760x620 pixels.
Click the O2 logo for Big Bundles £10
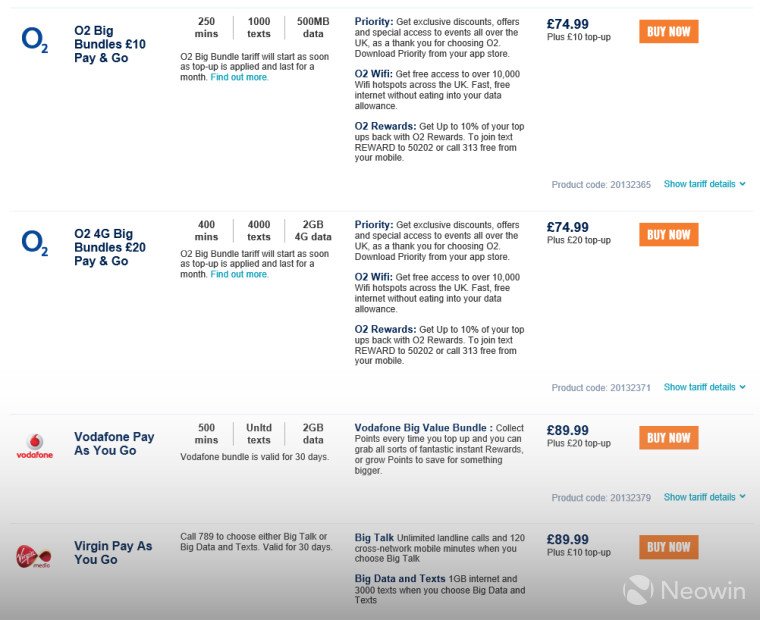(35, 40)
